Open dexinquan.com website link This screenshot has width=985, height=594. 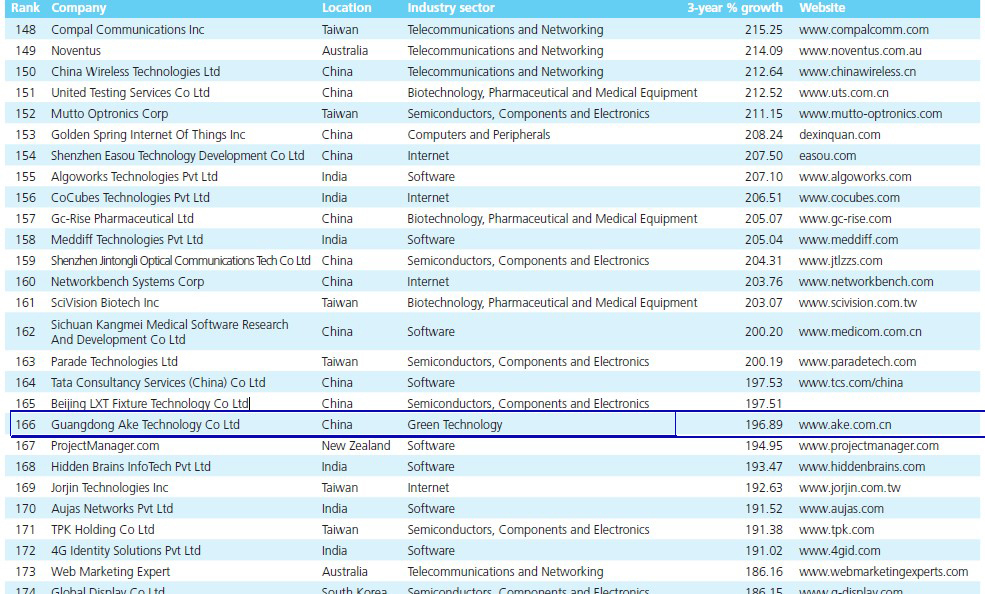tap(840, 134)
